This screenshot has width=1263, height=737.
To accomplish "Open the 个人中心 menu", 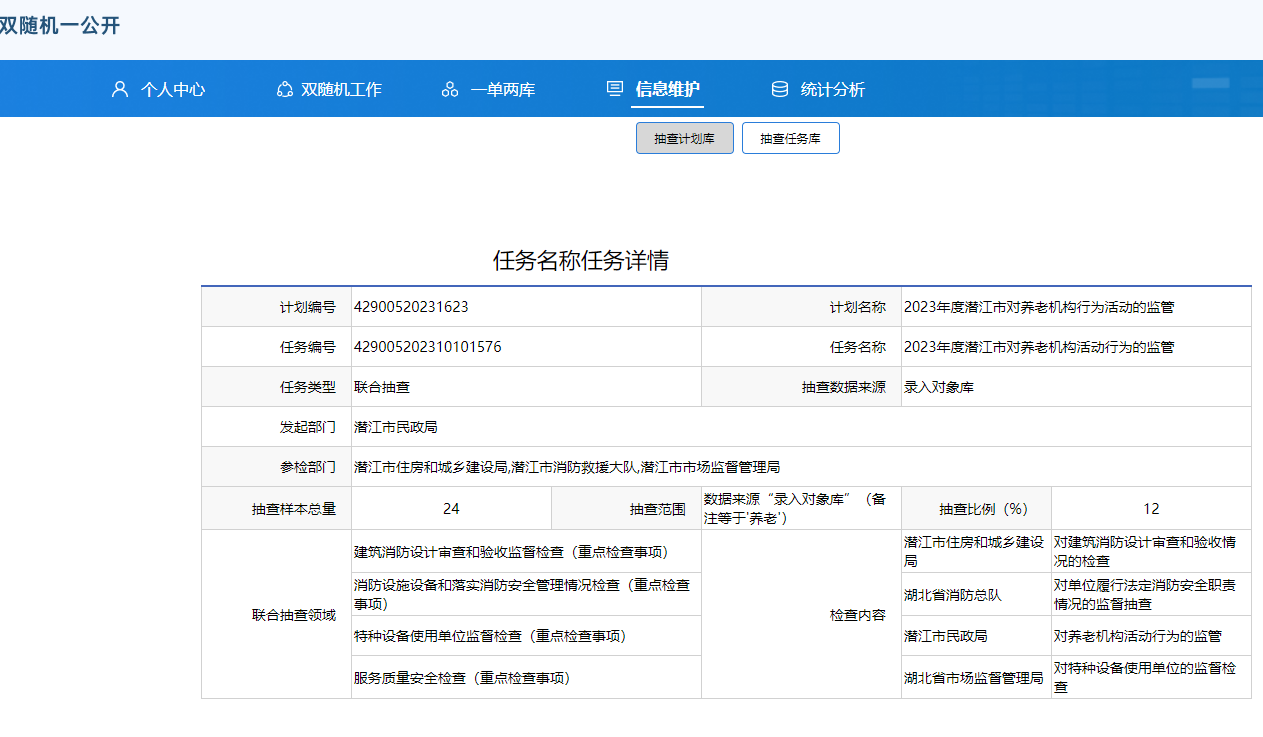I will pos(173,89).
